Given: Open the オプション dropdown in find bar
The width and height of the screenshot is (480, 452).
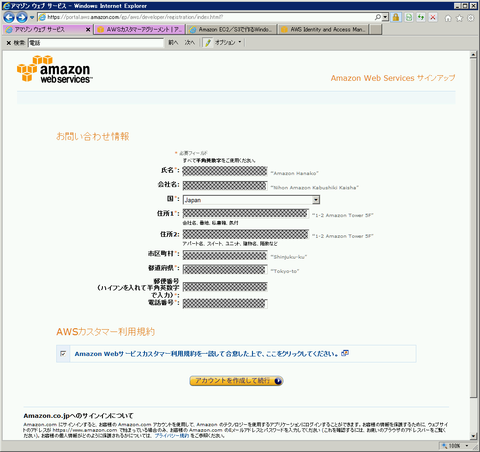Looking at the screenshot, I should coord(228,43).
